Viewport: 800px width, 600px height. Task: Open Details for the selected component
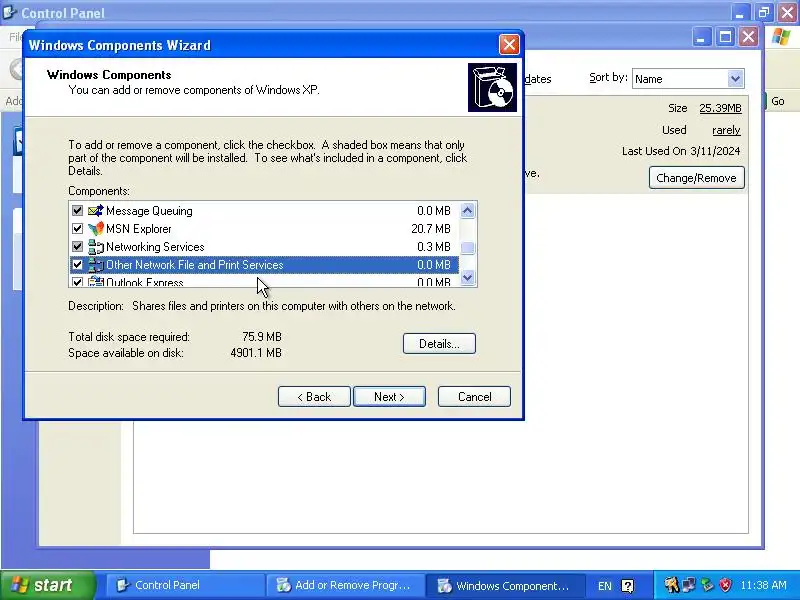tap(439, 343)
